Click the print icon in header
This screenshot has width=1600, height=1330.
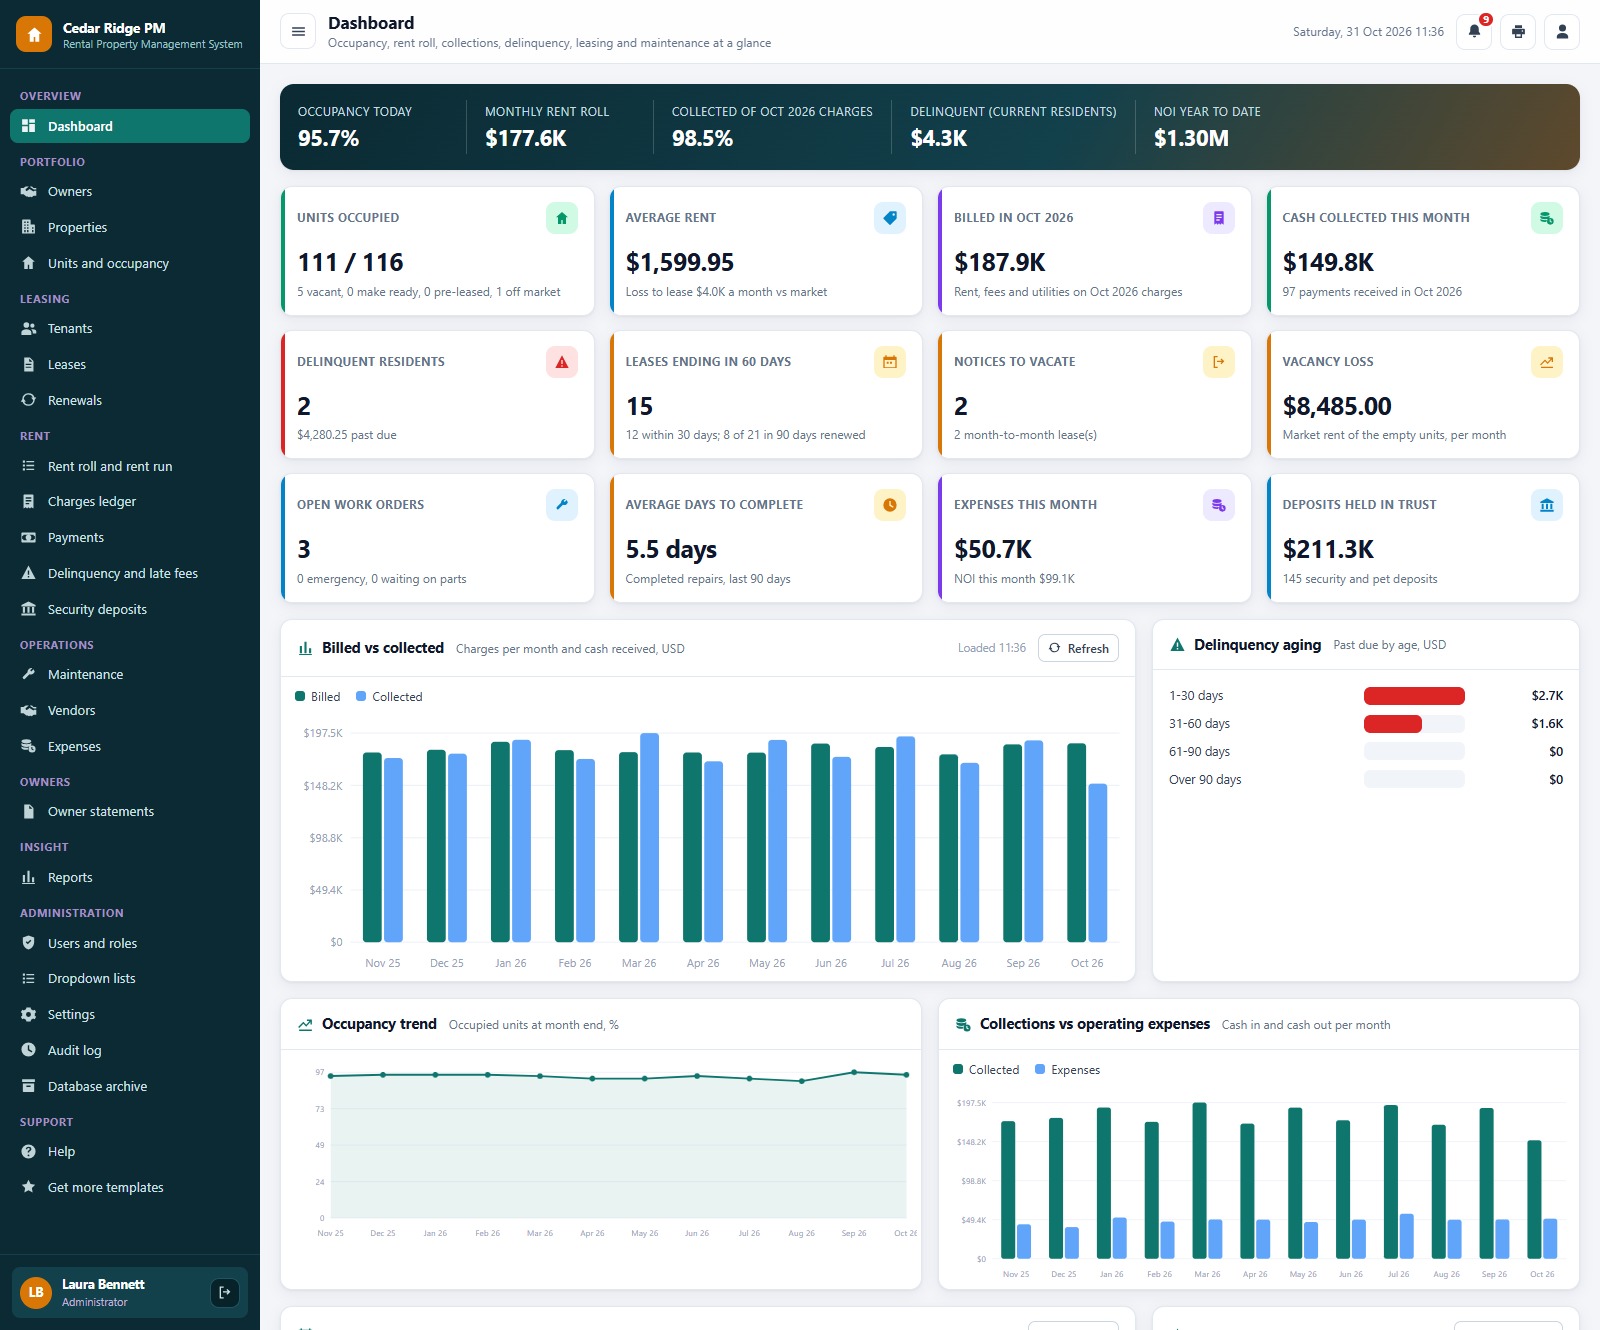[1518, 32]
